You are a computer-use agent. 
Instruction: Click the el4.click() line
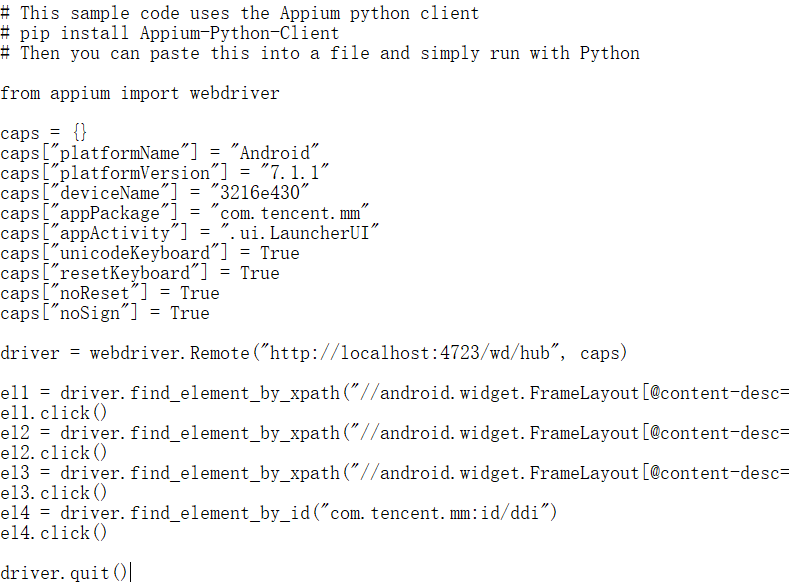(53, 533)
